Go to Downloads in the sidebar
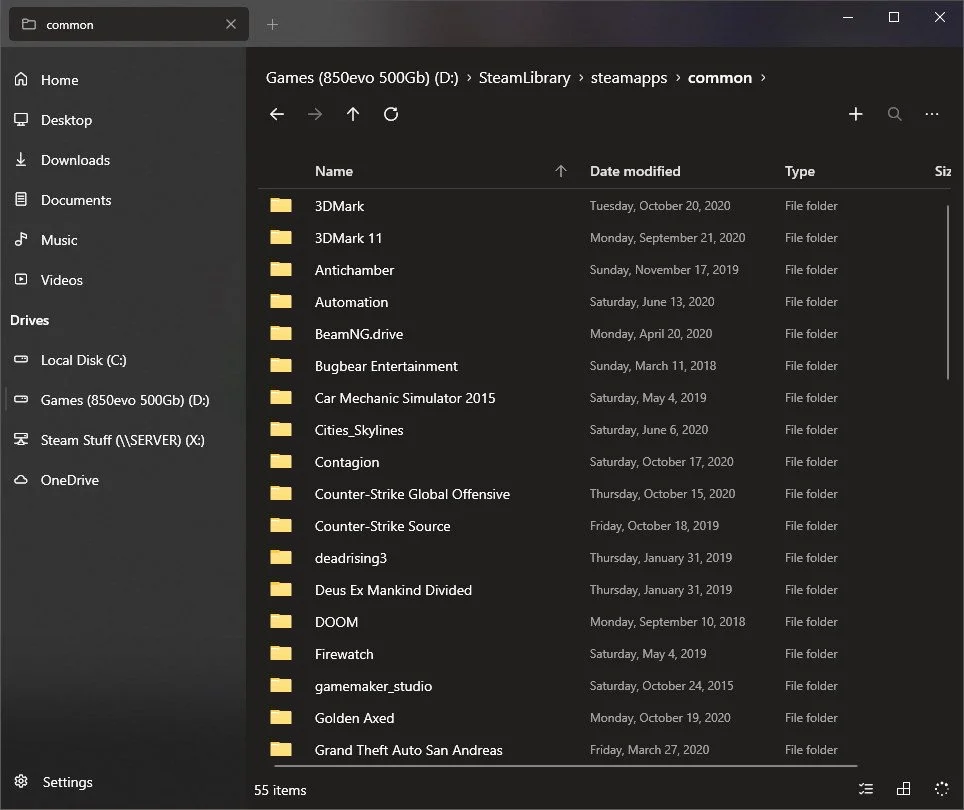 coord(123,160)
